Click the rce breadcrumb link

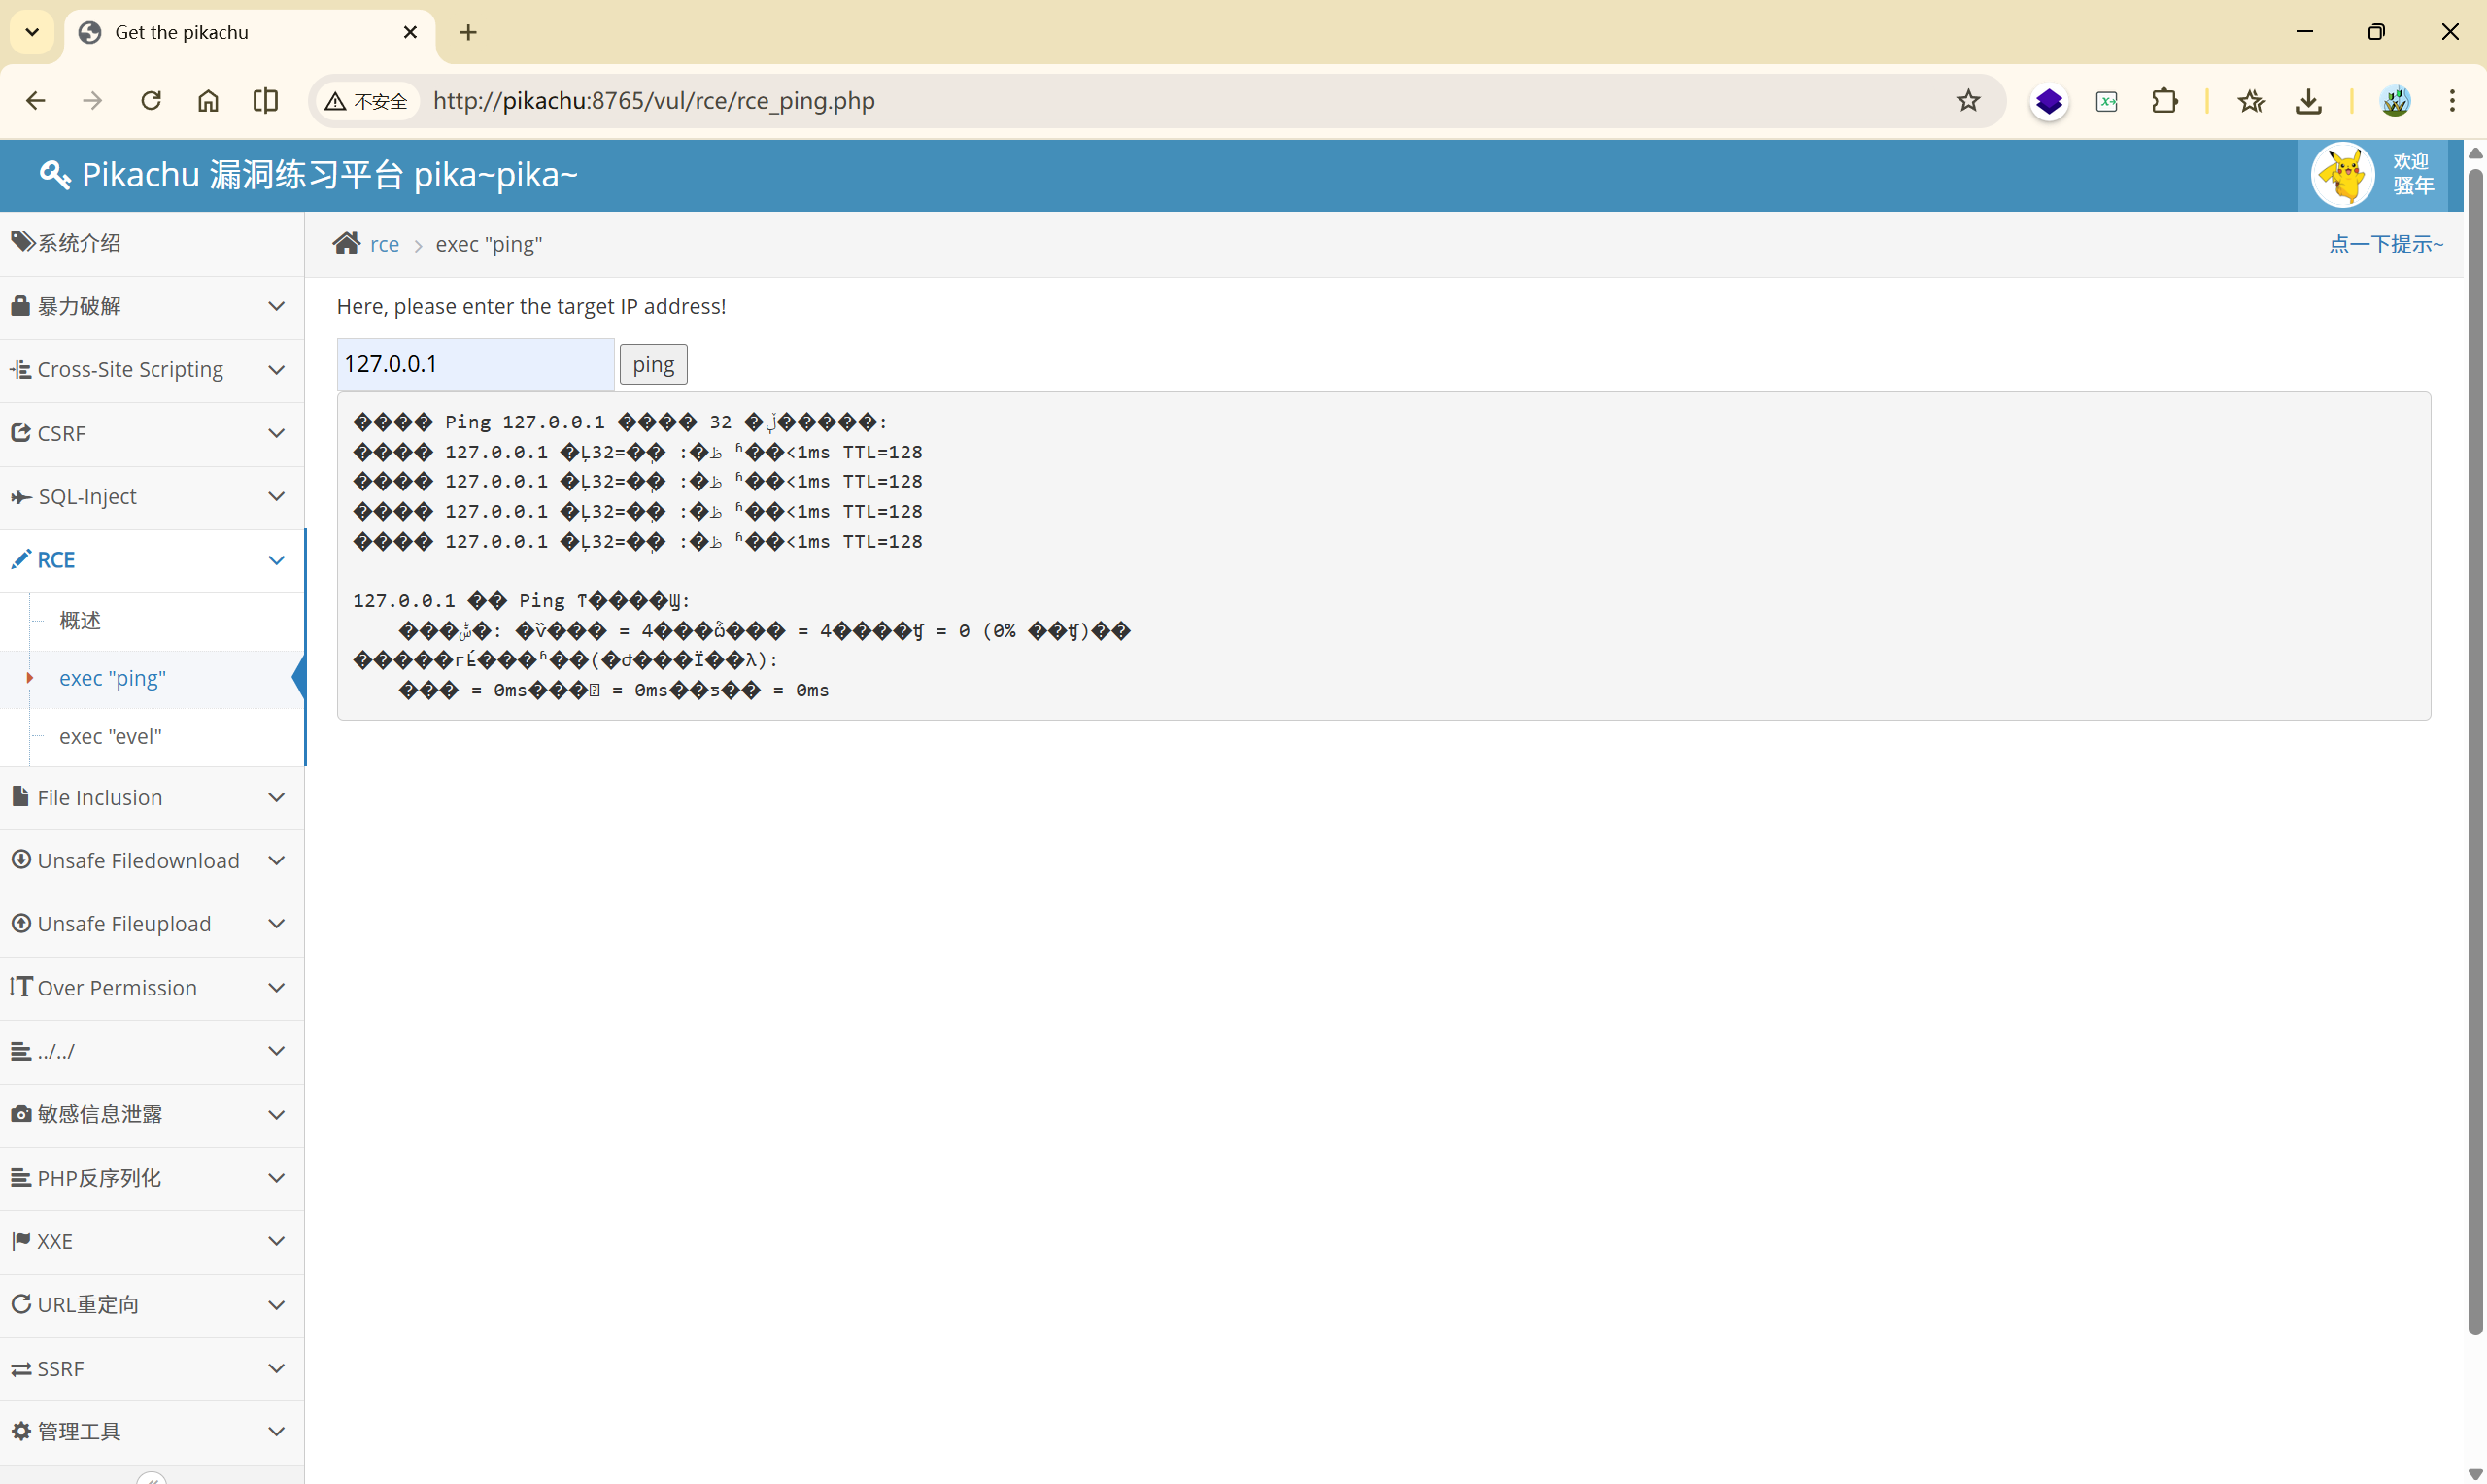(384, 244)
